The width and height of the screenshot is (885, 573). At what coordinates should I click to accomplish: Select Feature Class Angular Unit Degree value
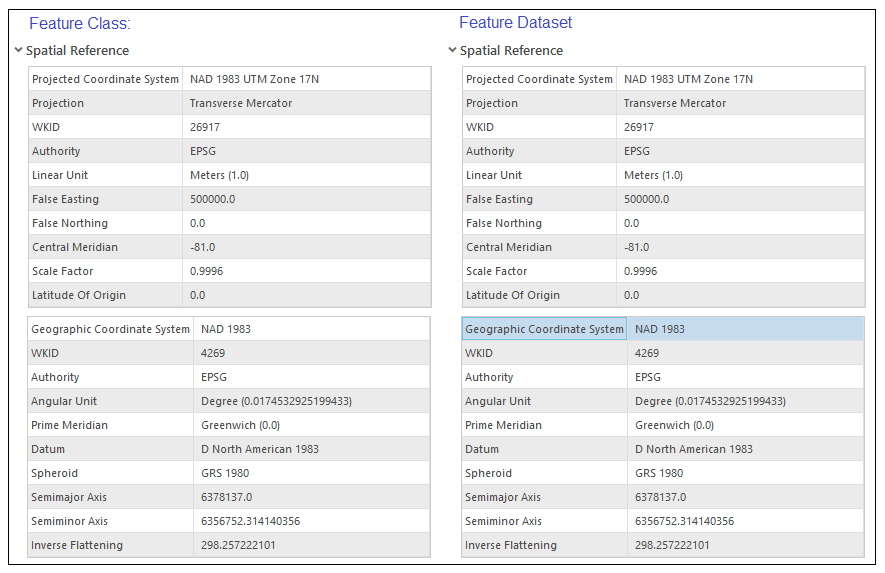click(276, 401)
